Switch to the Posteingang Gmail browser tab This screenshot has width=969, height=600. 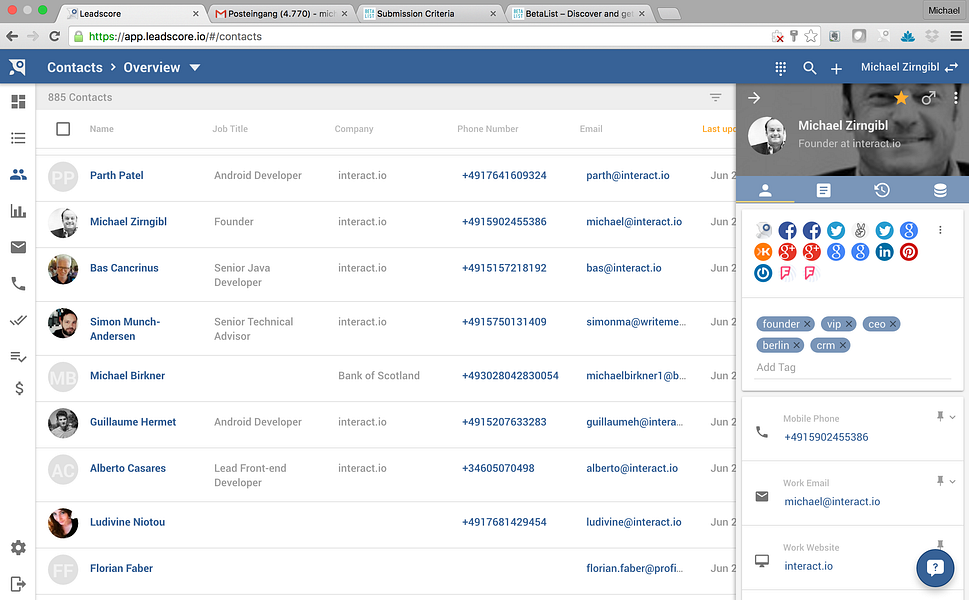pyautogui.click(x=281, y=14)
